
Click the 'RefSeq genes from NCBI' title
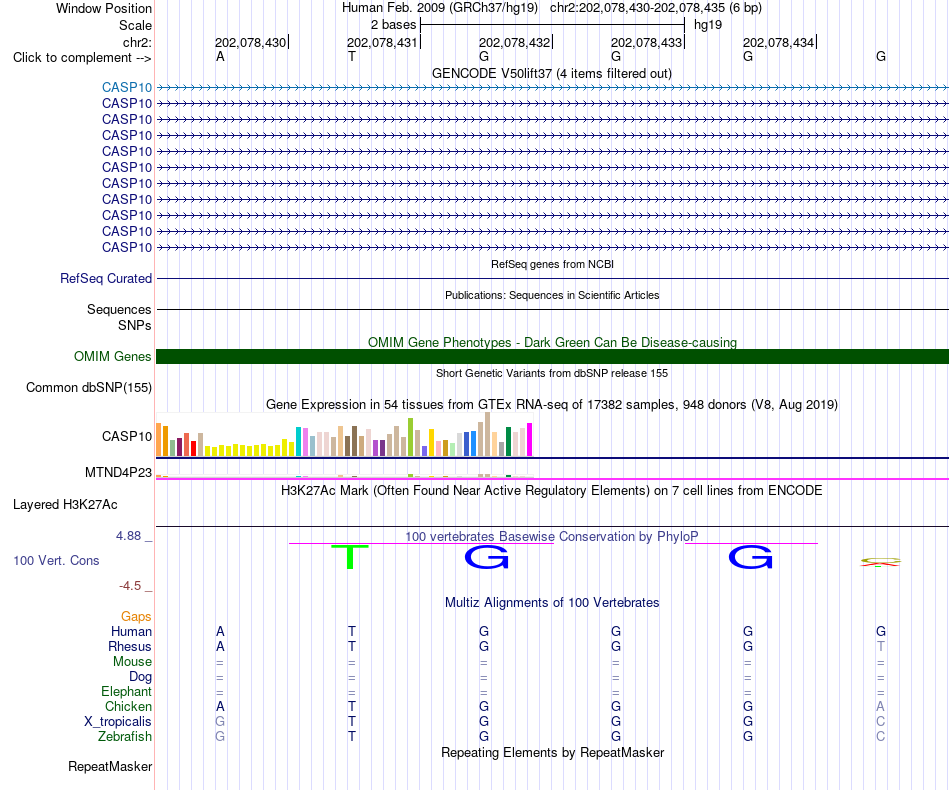pyautogui.click(x=552, y=264)
